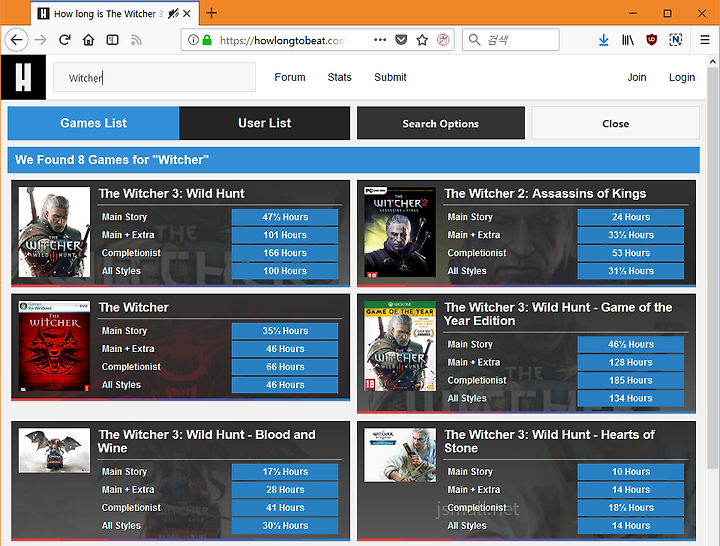Open The Witcher original game title link
Viewport: 720px width, 546px height.
pyautogui.click(x=134, y=307)
